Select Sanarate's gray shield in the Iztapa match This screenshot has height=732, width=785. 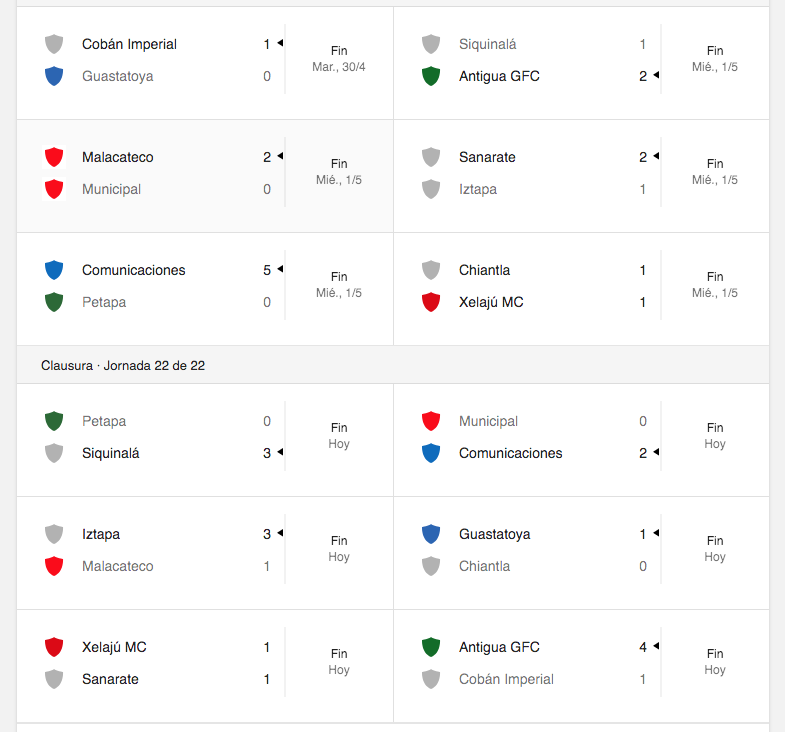click(431, 157)
